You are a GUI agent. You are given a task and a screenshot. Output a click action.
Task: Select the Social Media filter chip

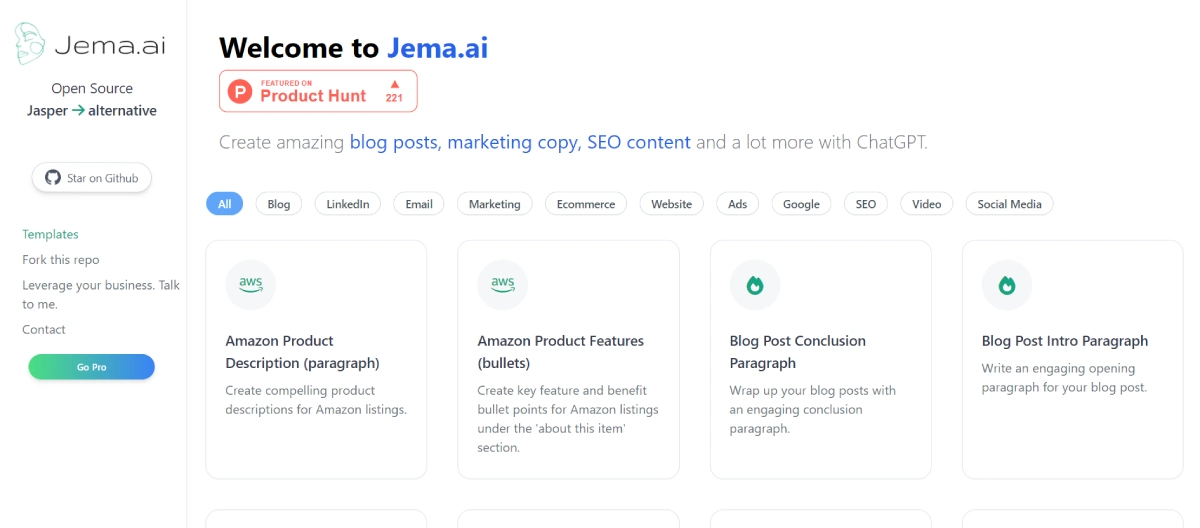pos(1009,204)
